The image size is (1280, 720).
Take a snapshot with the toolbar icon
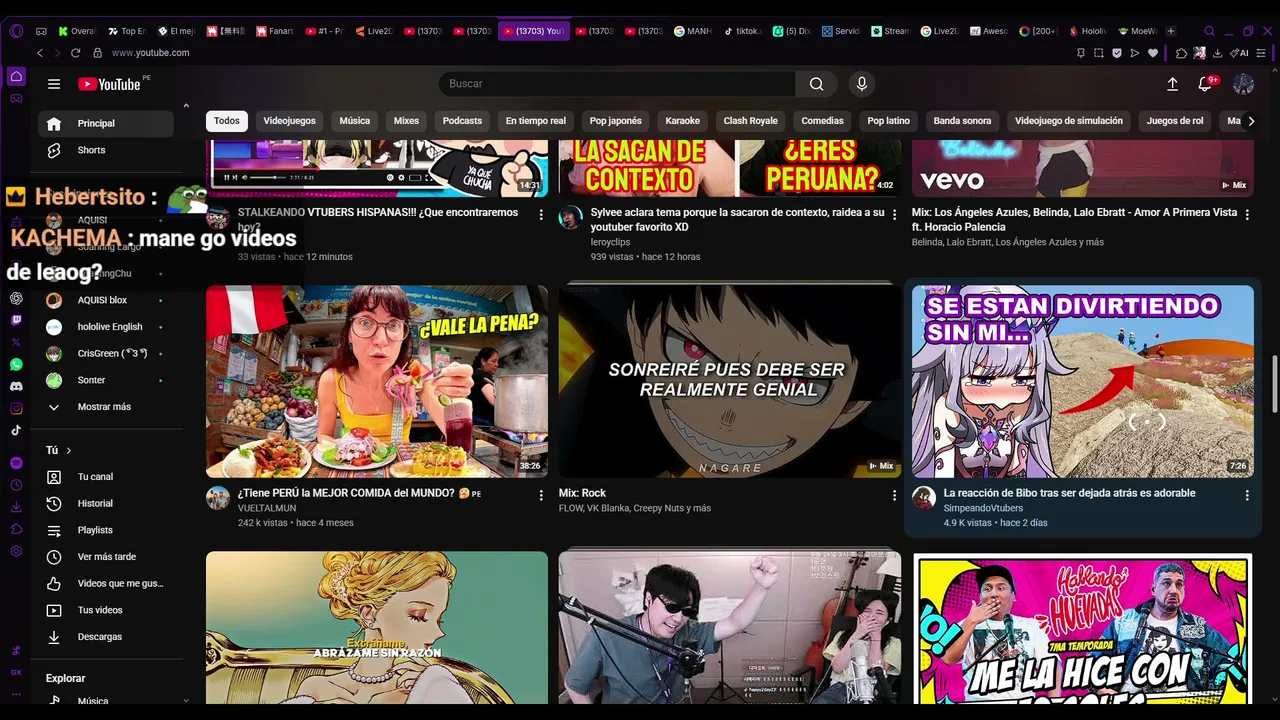click(x=1099, y=53)
